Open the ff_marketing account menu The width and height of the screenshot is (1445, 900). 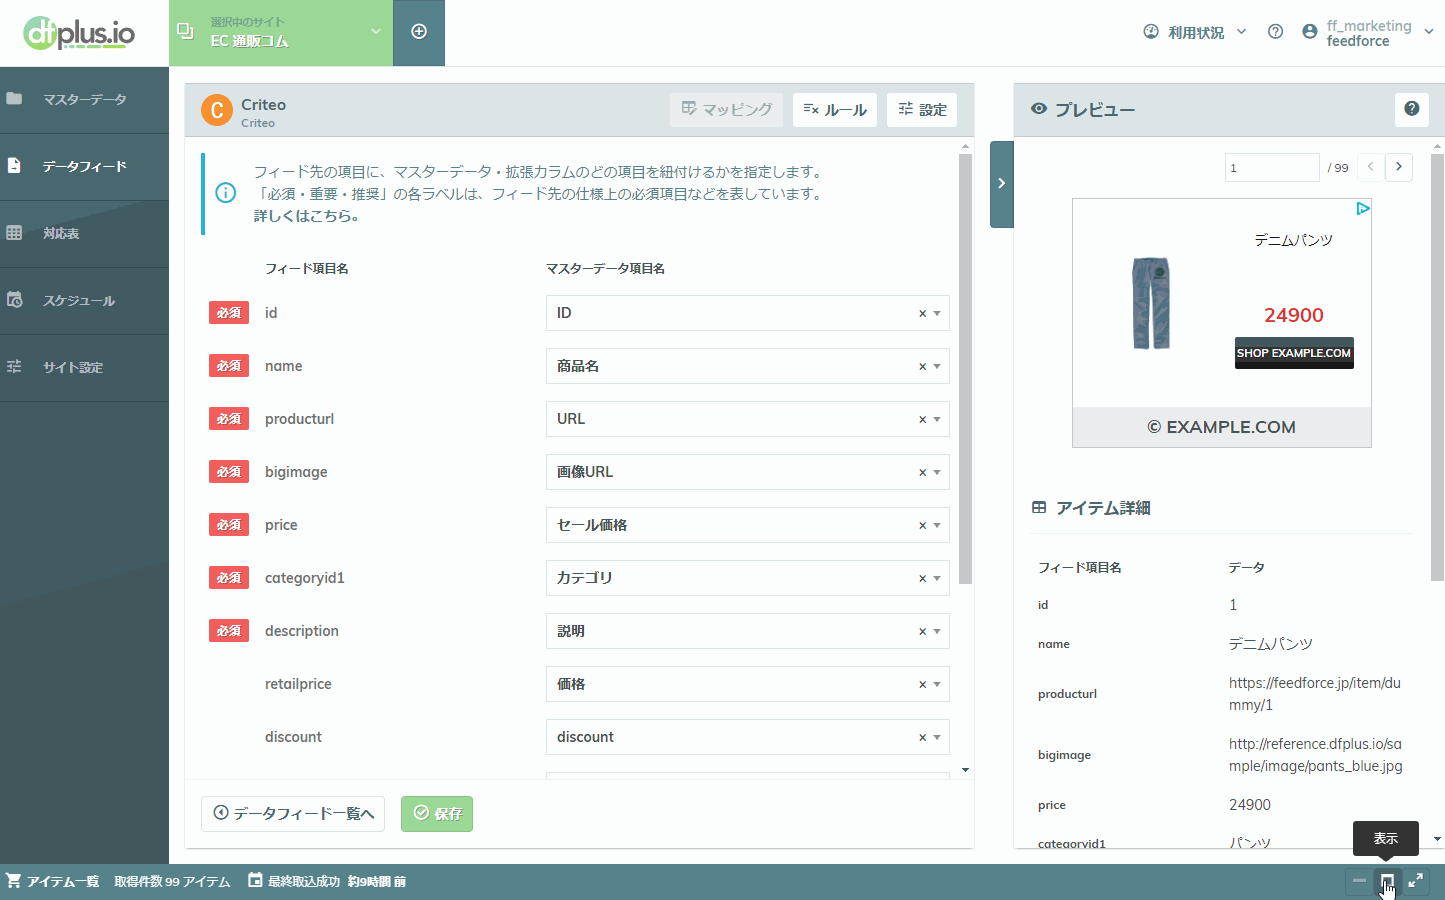pyautogui.click(x=1368, y=33)
